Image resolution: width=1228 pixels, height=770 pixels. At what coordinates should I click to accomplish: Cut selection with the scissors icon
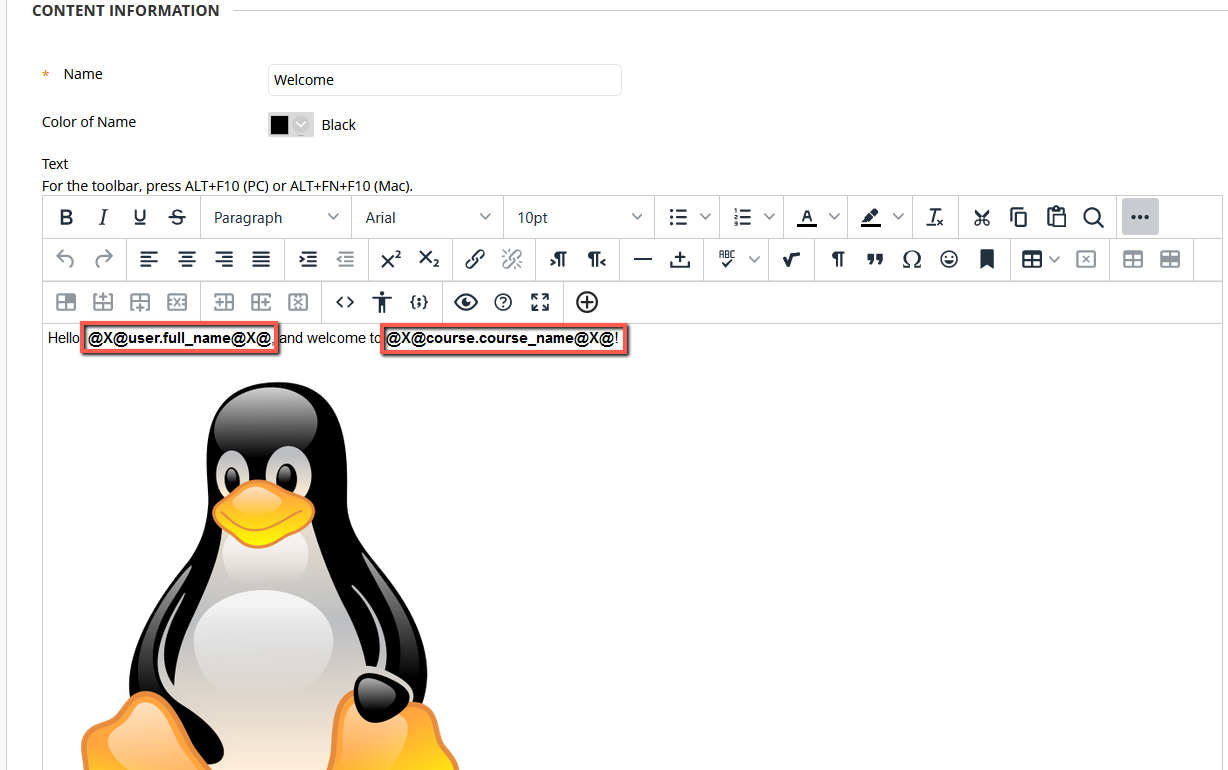pos(982,217)
